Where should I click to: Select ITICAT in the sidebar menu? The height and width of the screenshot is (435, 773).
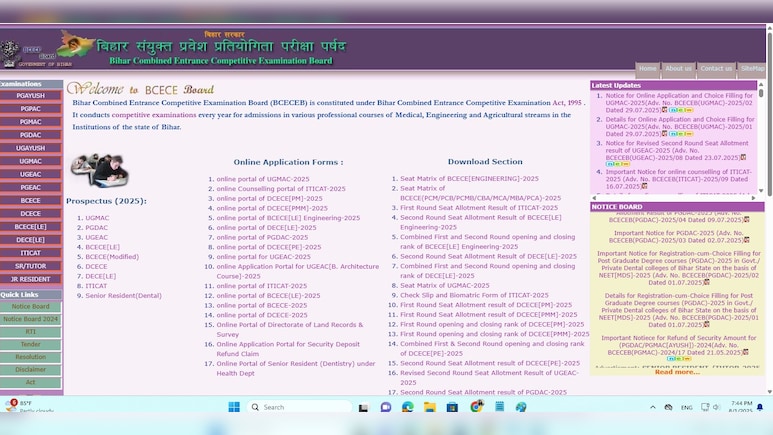[x=31, y=253]
